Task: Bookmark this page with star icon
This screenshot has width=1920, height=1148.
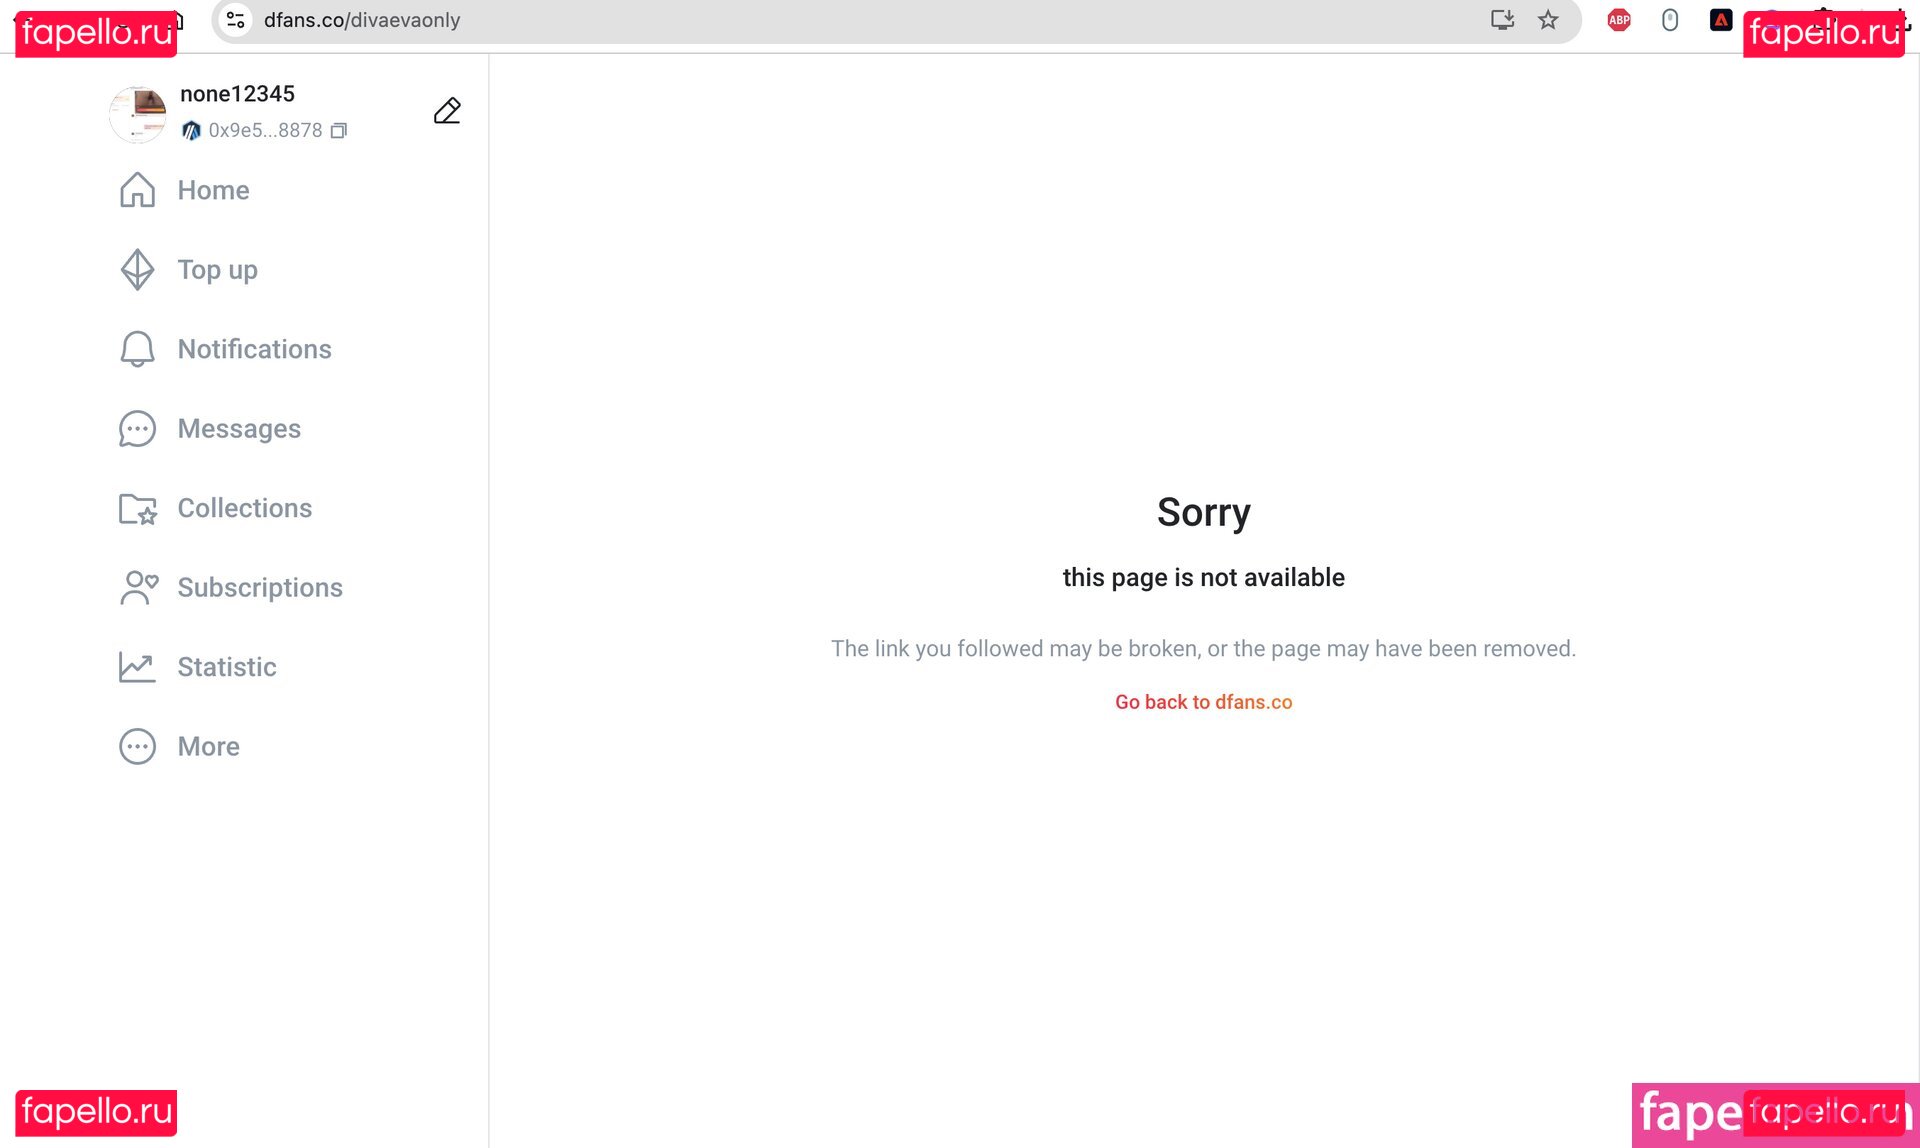Action: point(1548,20)
